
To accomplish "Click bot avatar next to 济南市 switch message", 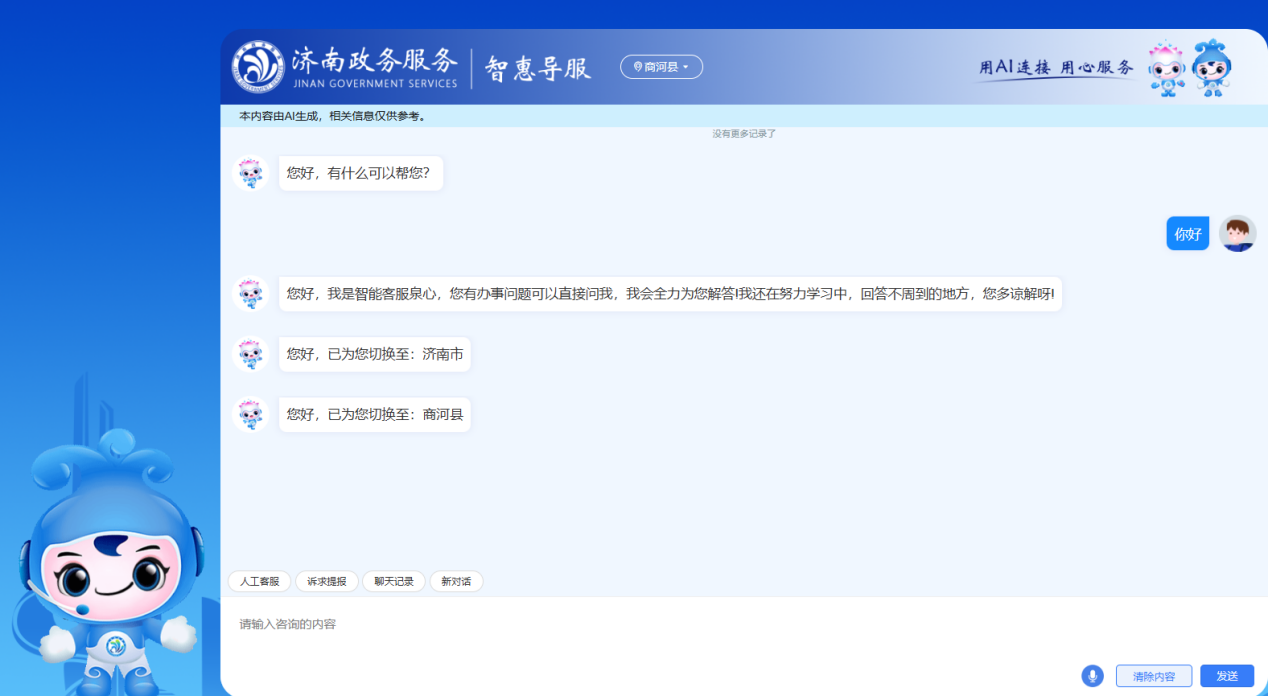I will [250, 354].
